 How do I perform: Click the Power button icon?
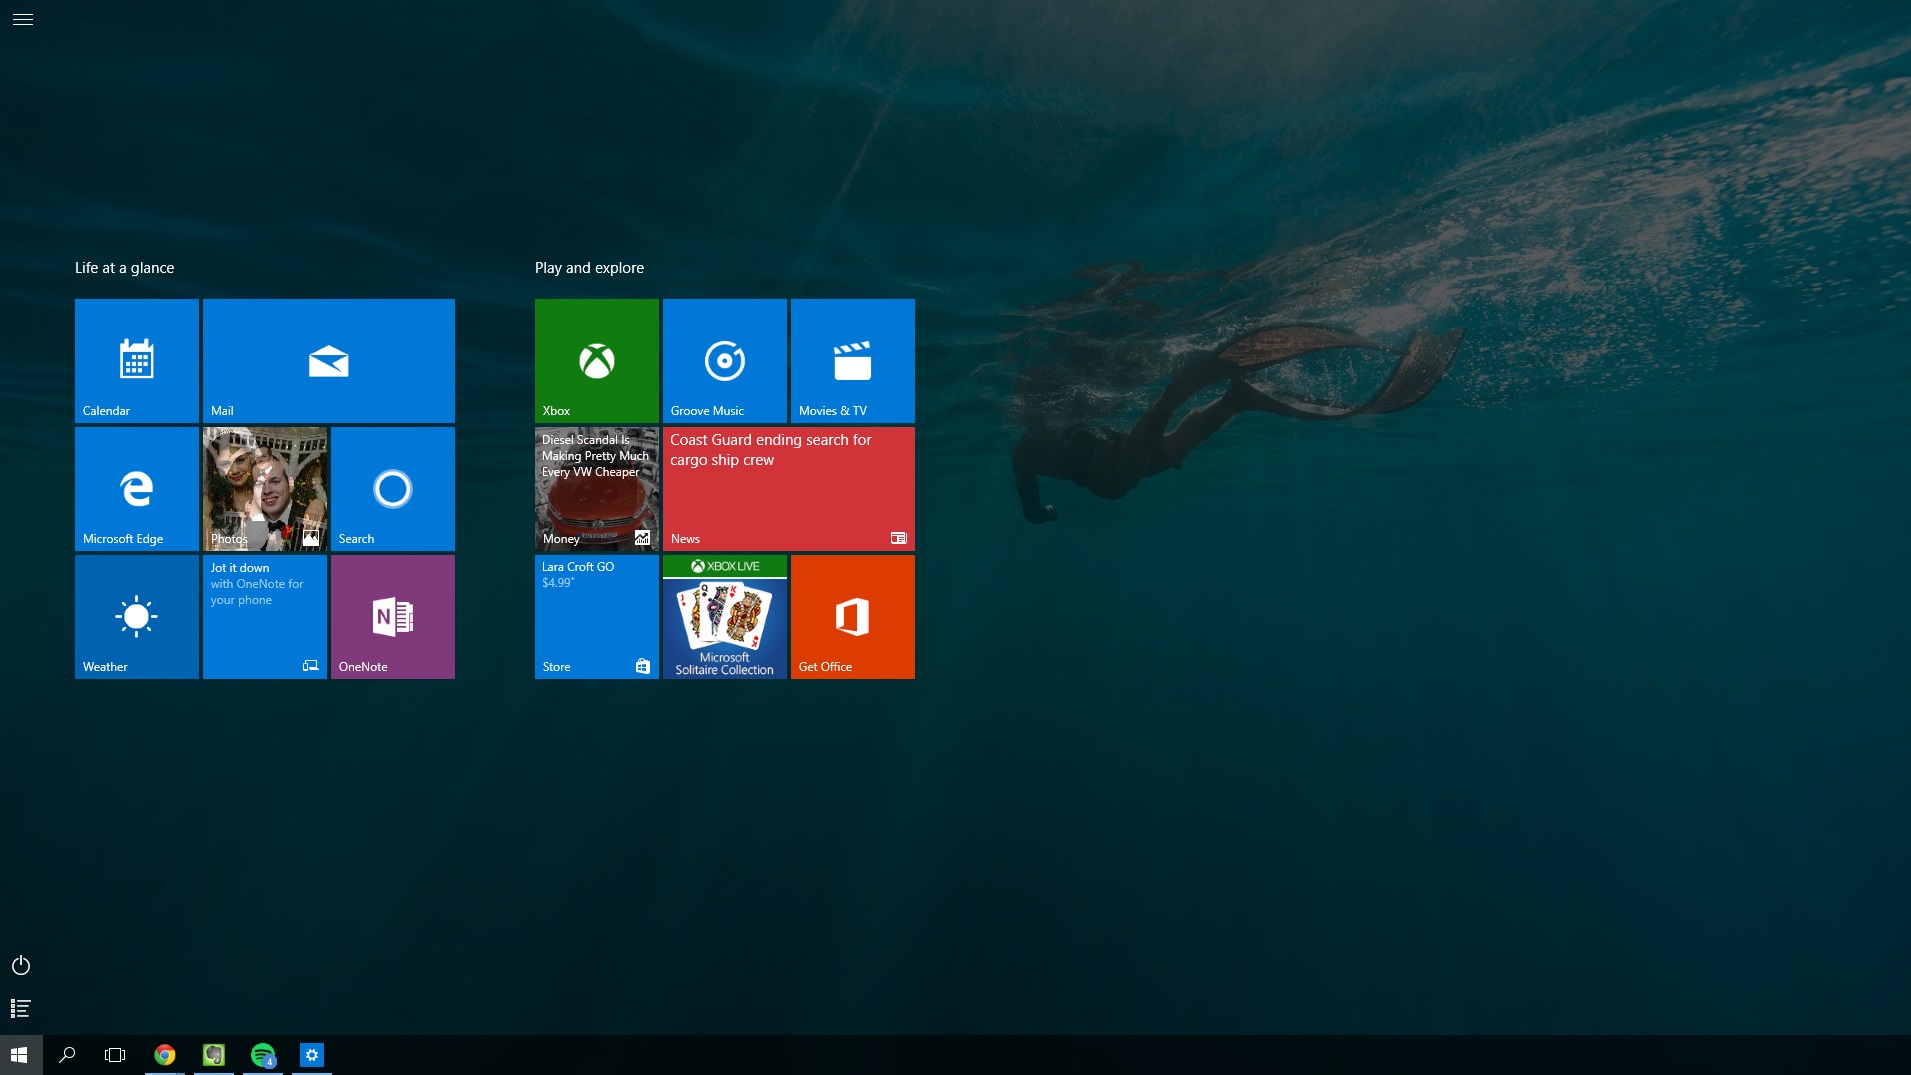tap(21, 965)
